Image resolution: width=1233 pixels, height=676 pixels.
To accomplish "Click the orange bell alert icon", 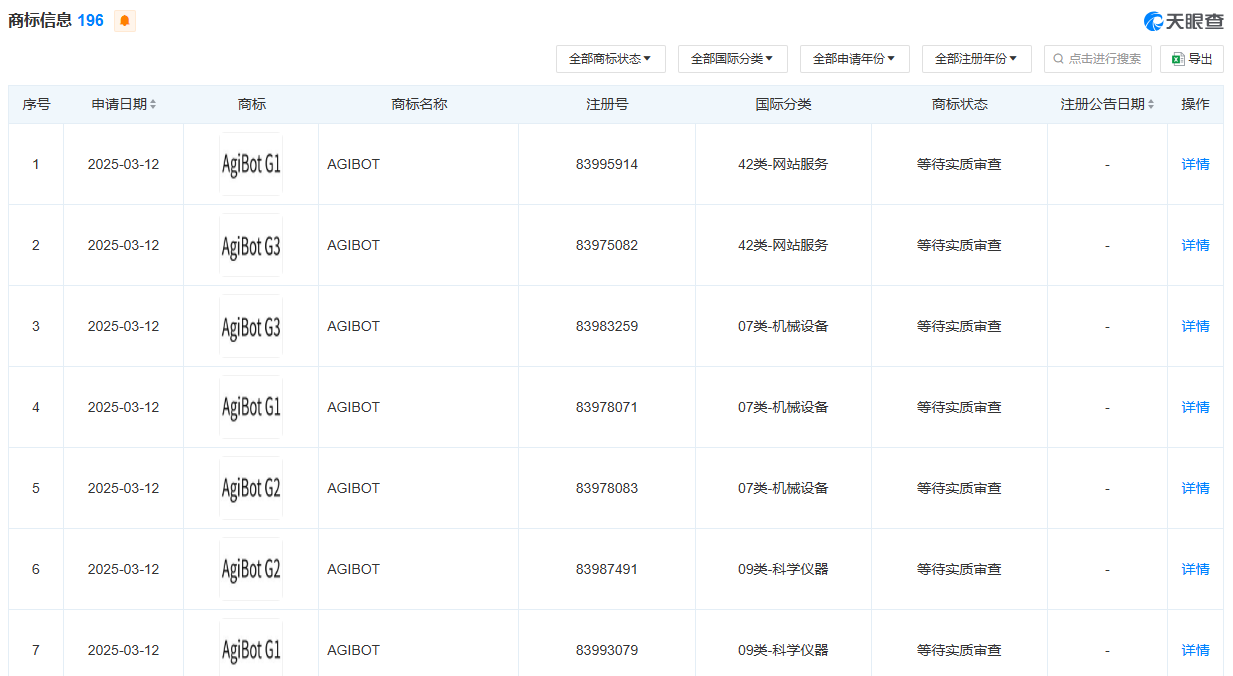I will (x=125, y=21).
